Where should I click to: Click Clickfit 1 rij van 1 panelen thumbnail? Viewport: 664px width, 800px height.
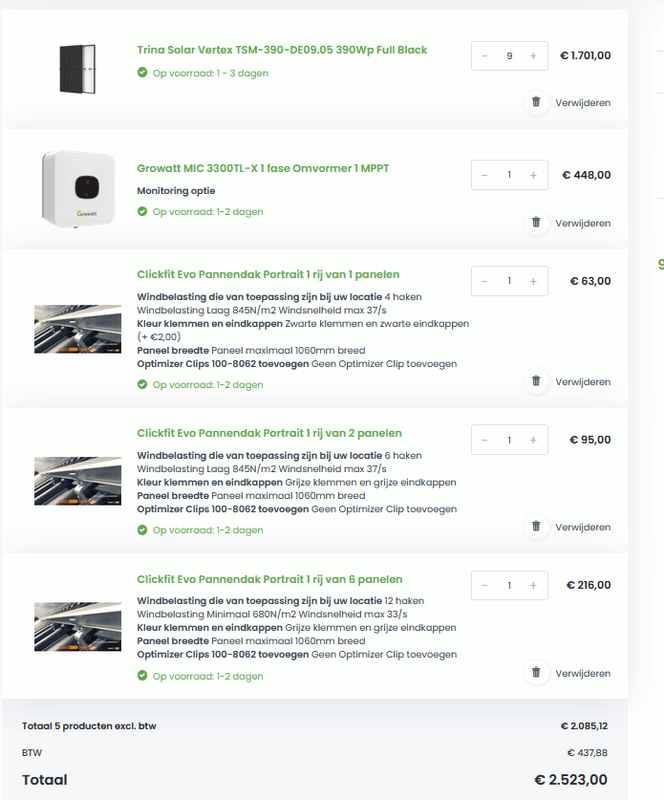(x=78, y=329)
